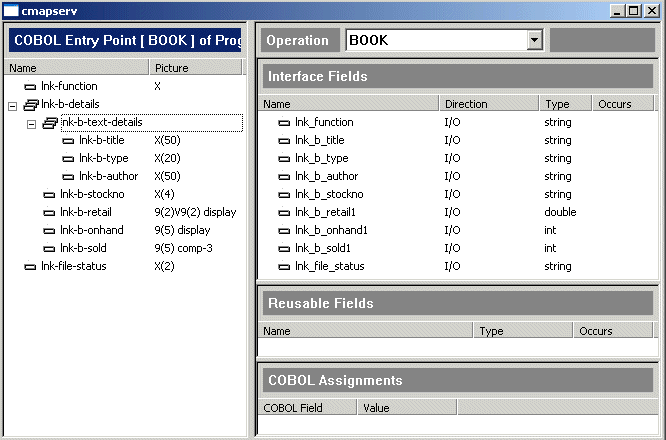This screenshot has width=666, height=440.
Task: Click the Operation combo box text field
Action: pyautogui.click(x=435, y=40)
